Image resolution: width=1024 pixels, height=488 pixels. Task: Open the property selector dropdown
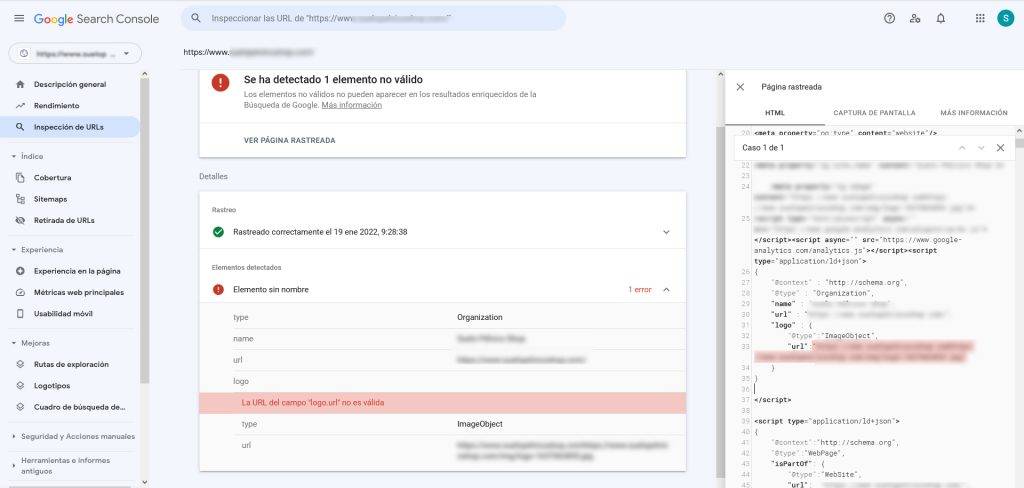click(75, 53)
